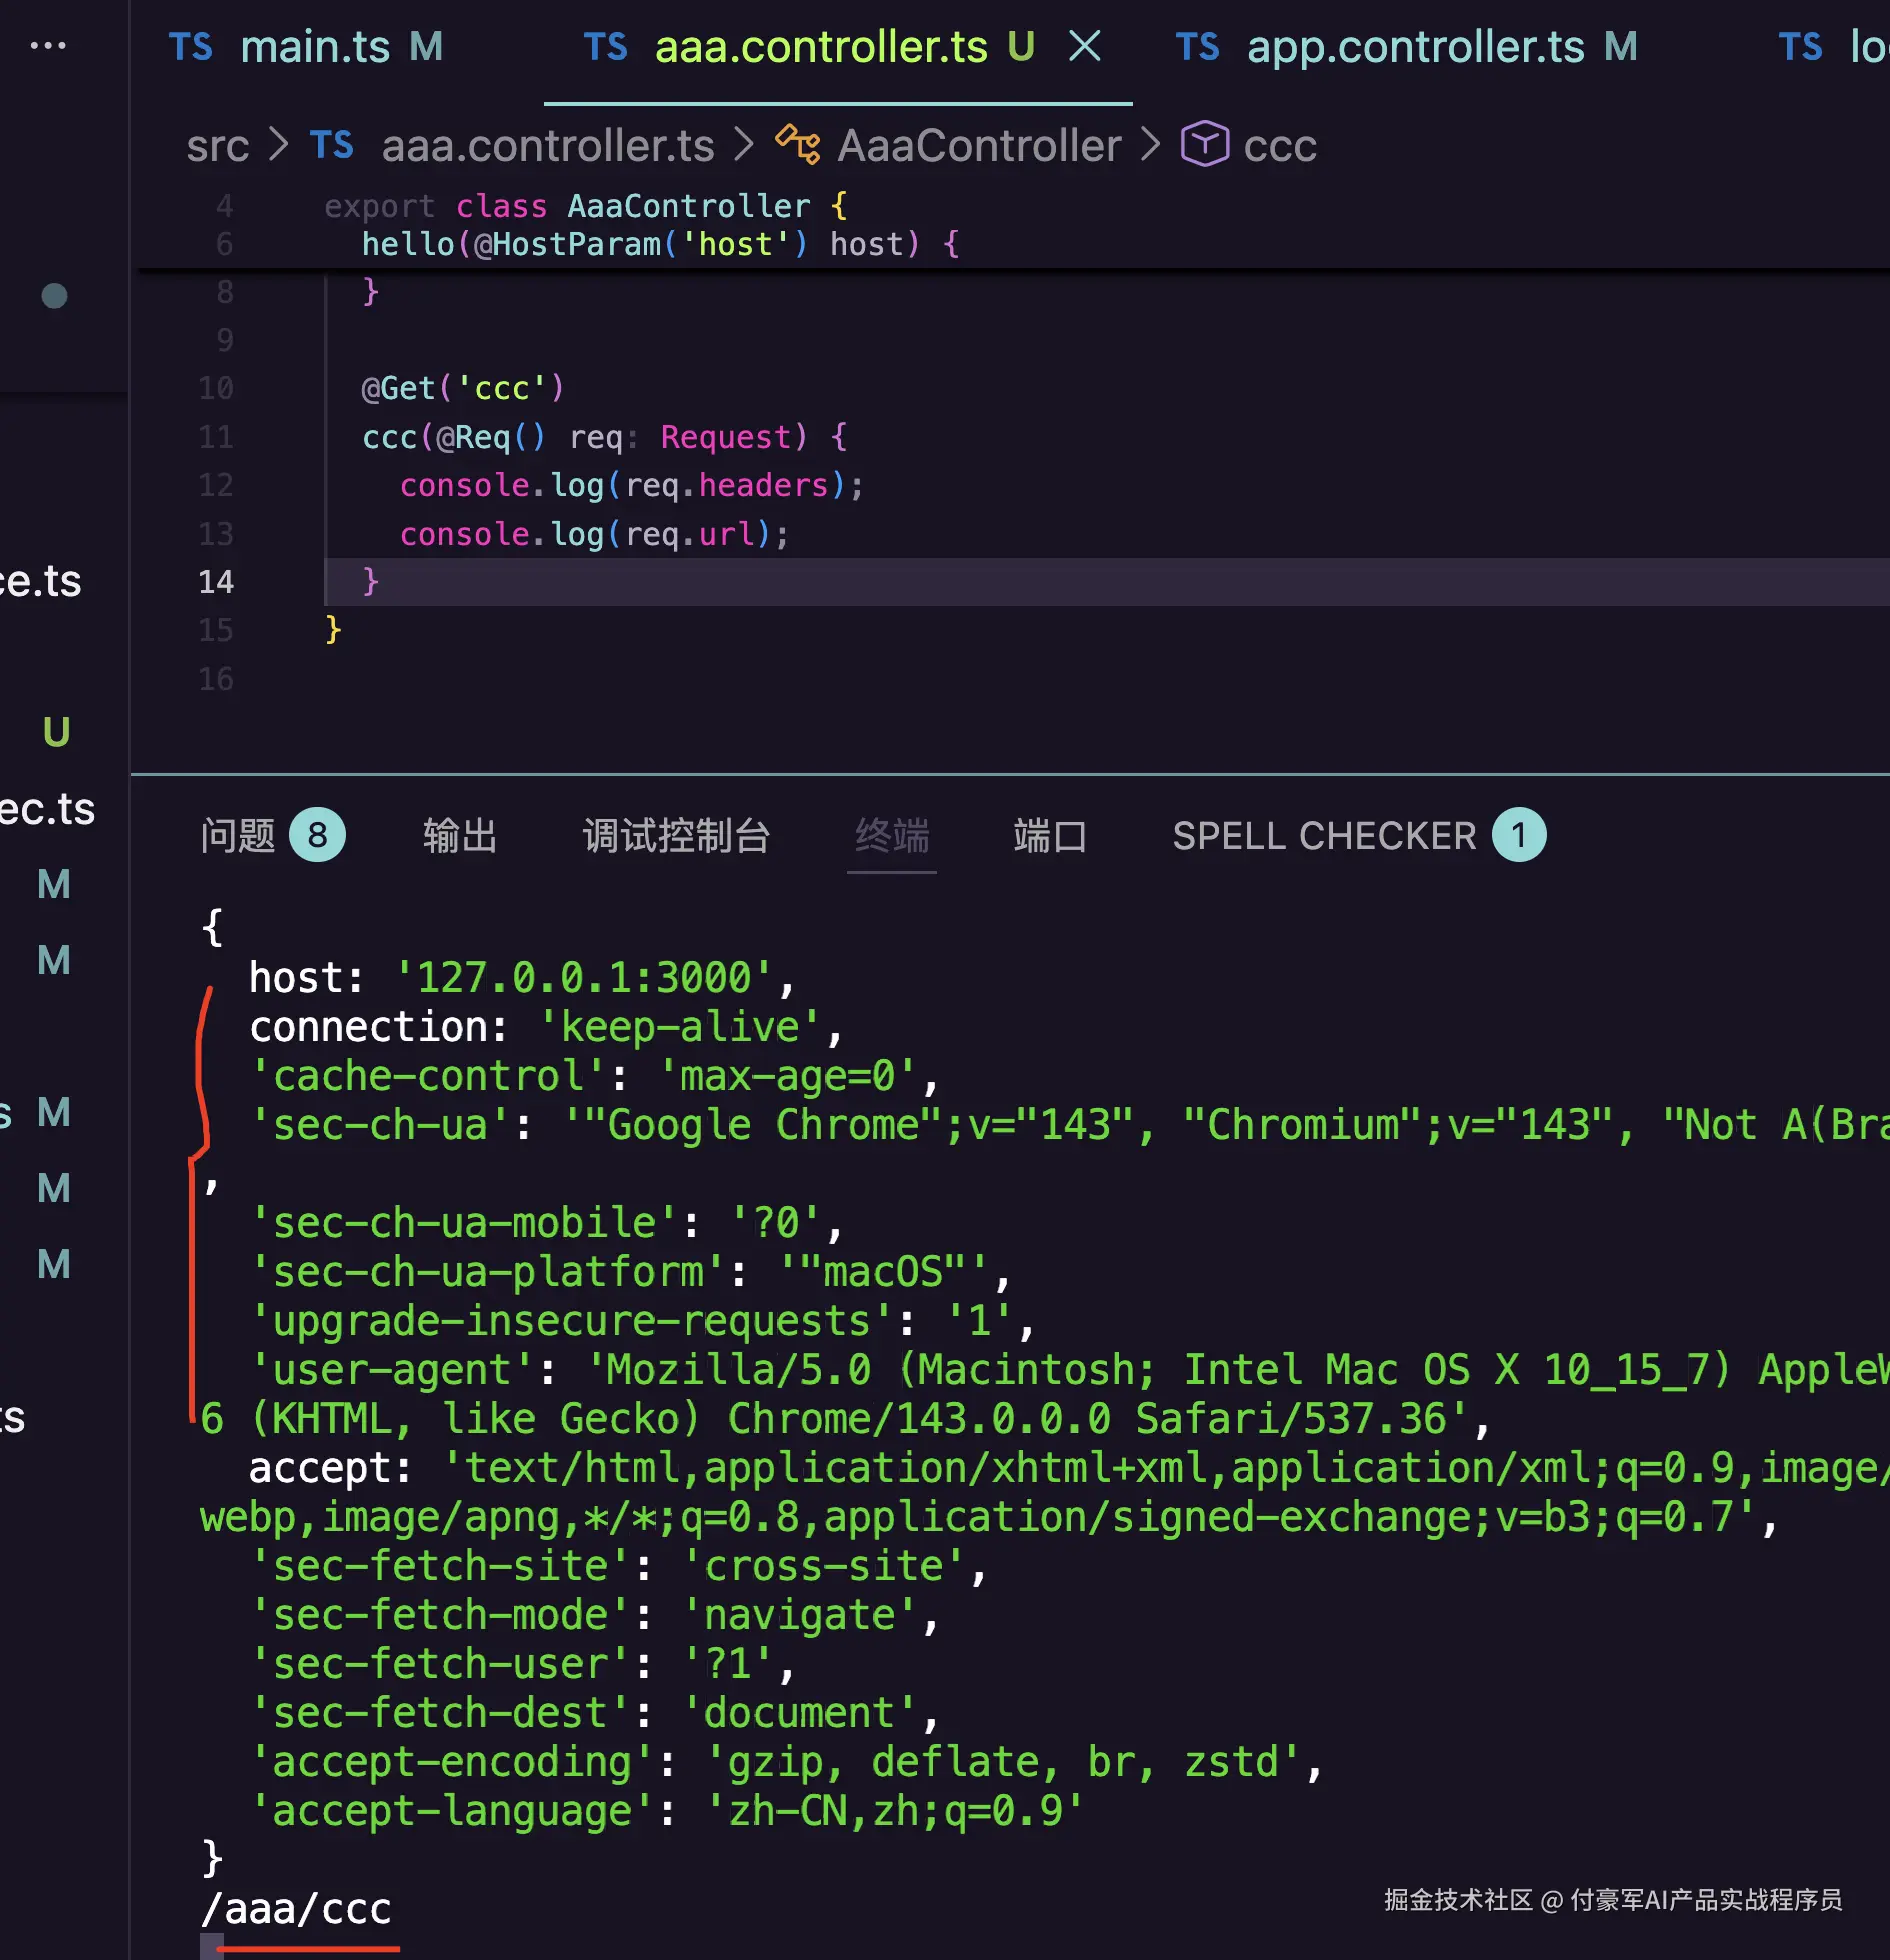Click the TS icon on app.controller.ts tab
The height and width of the screenshot is (1960, 1890).
point(1197,47)
